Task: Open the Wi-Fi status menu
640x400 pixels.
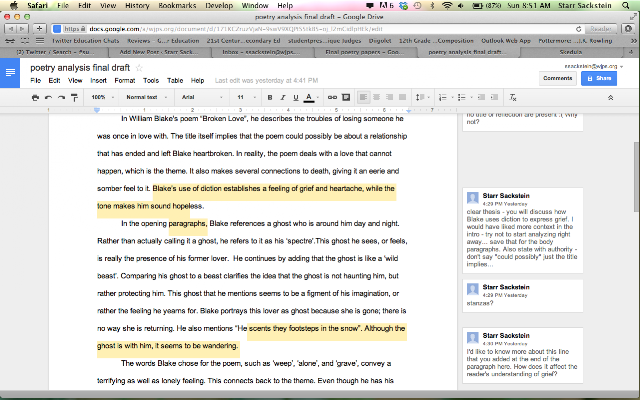Action: (x=447, y=5)
